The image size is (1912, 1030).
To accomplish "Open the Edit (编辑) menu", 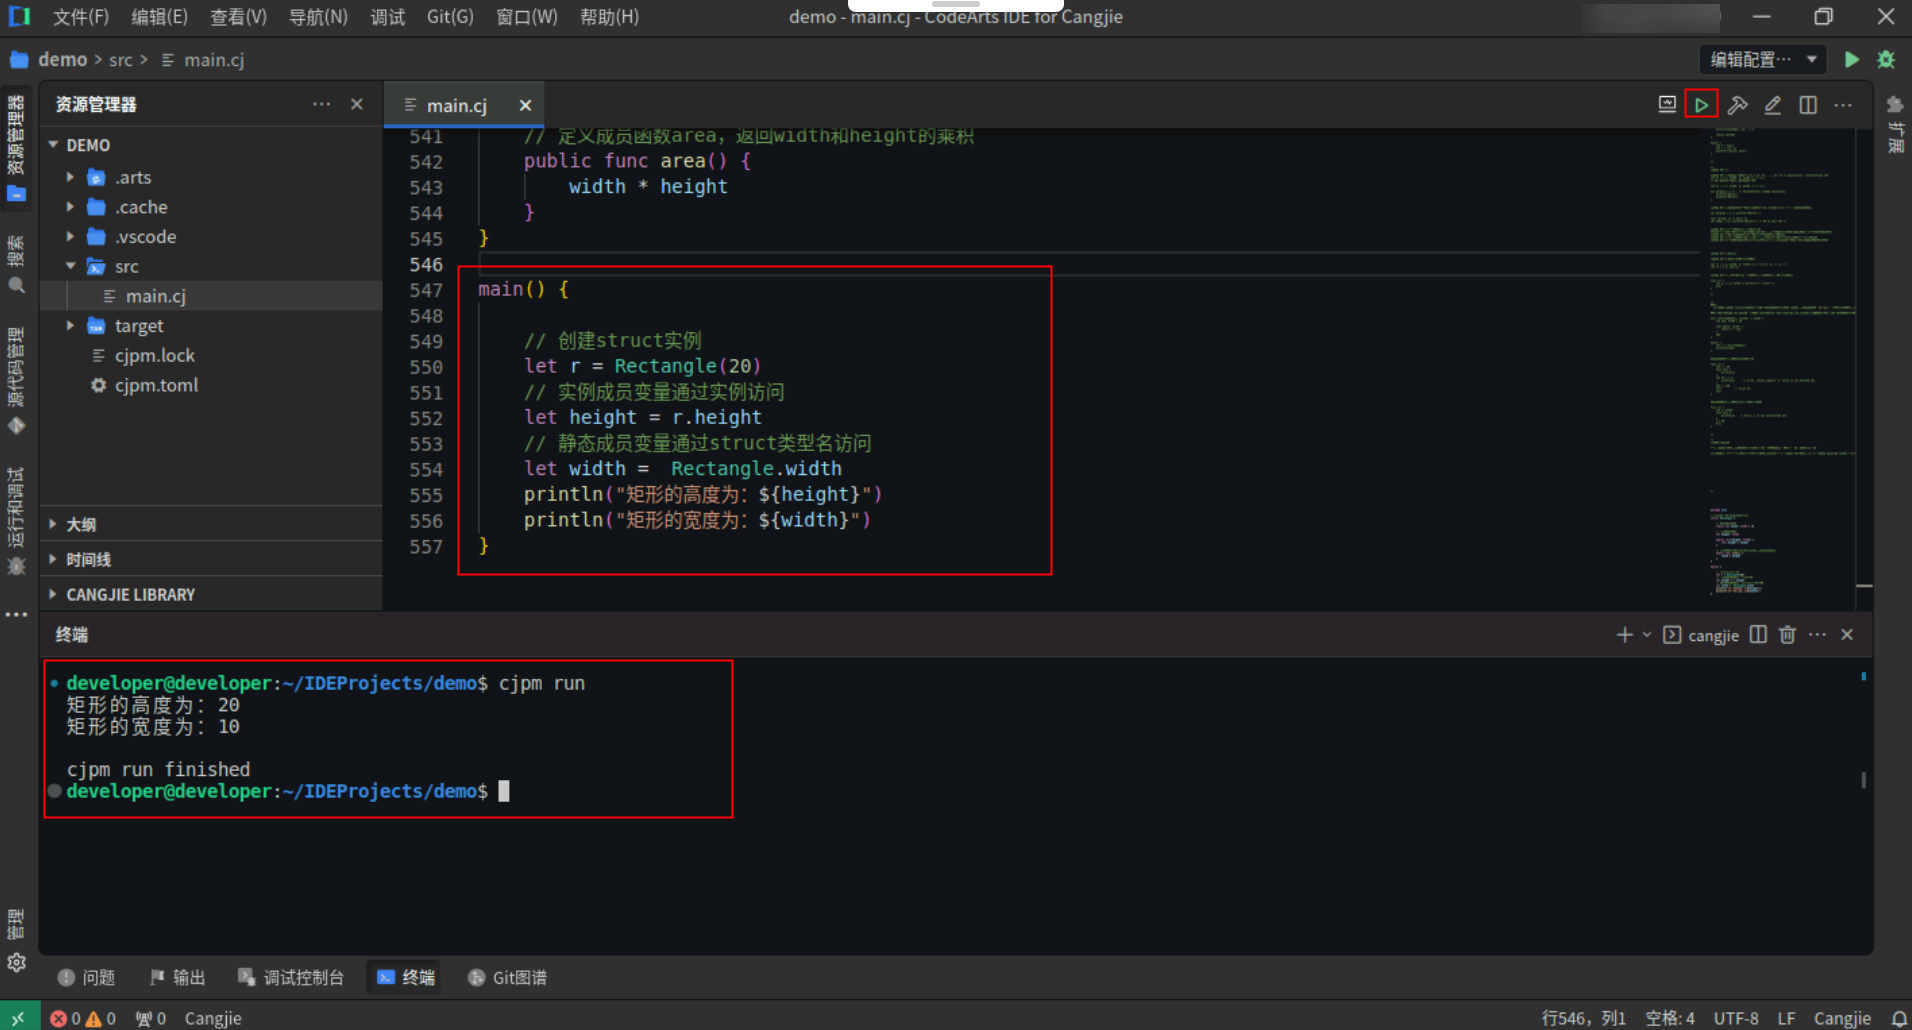I will (x=159, y=17).
